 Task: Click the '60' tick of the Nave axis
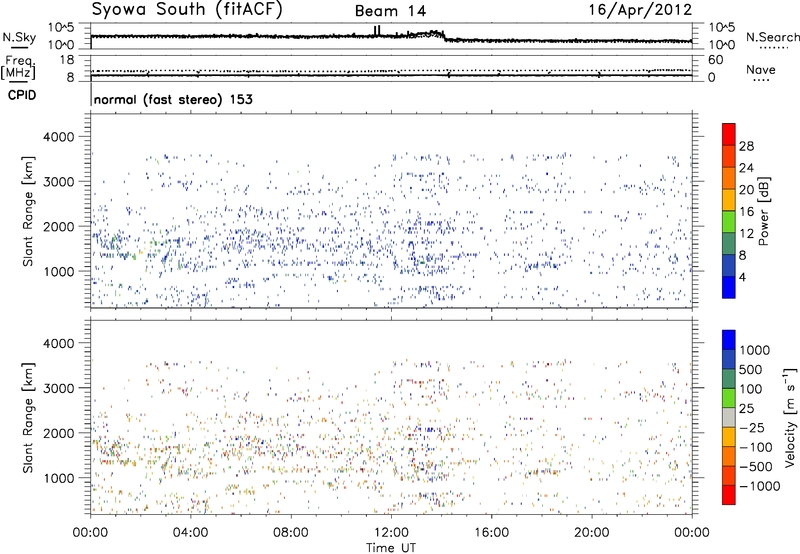715,60
